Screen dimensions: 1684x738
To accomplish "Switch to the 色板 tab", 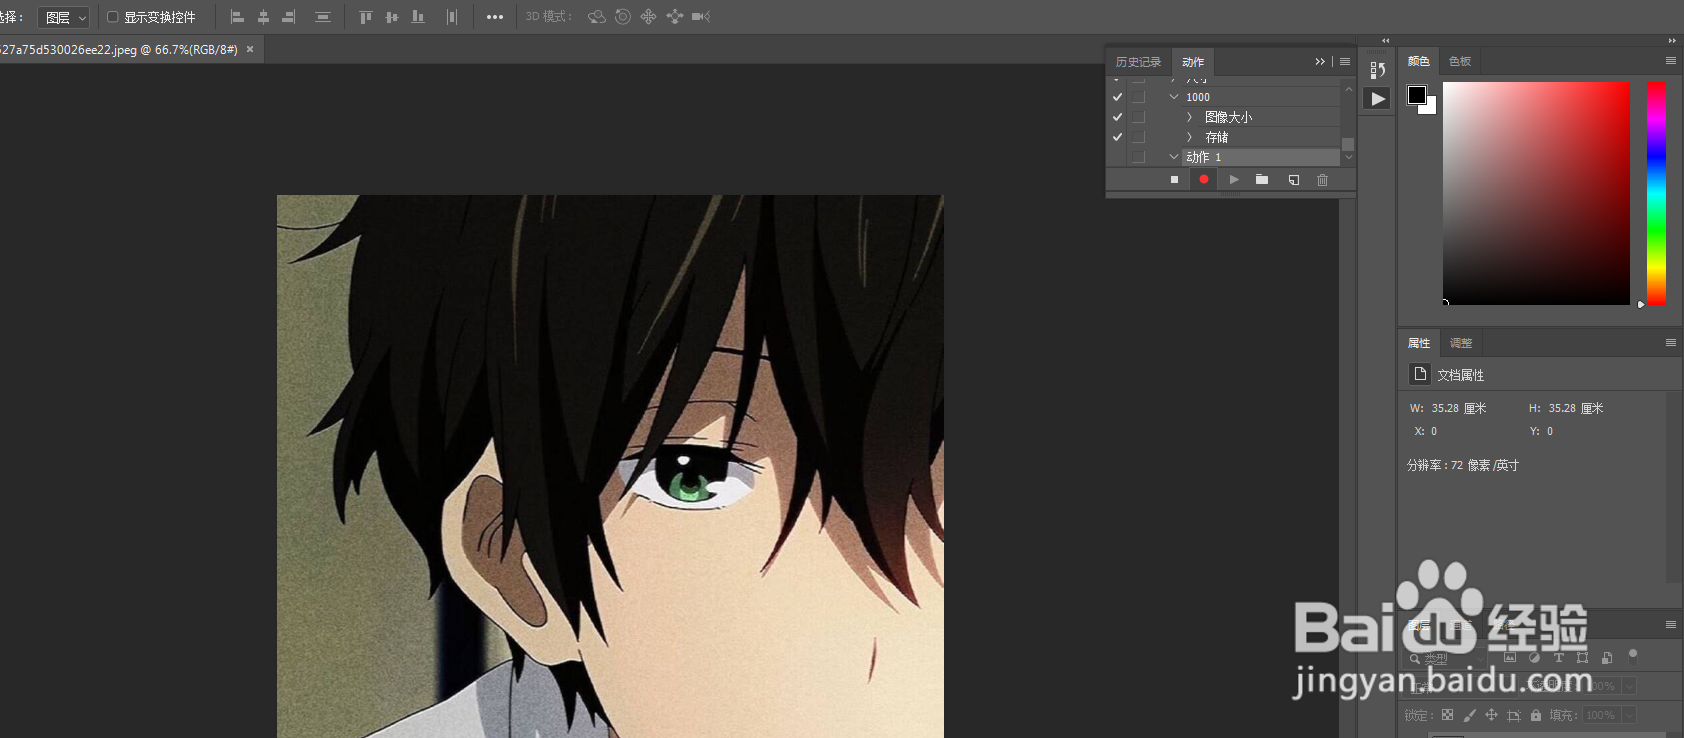I will tap(1460, 61).
